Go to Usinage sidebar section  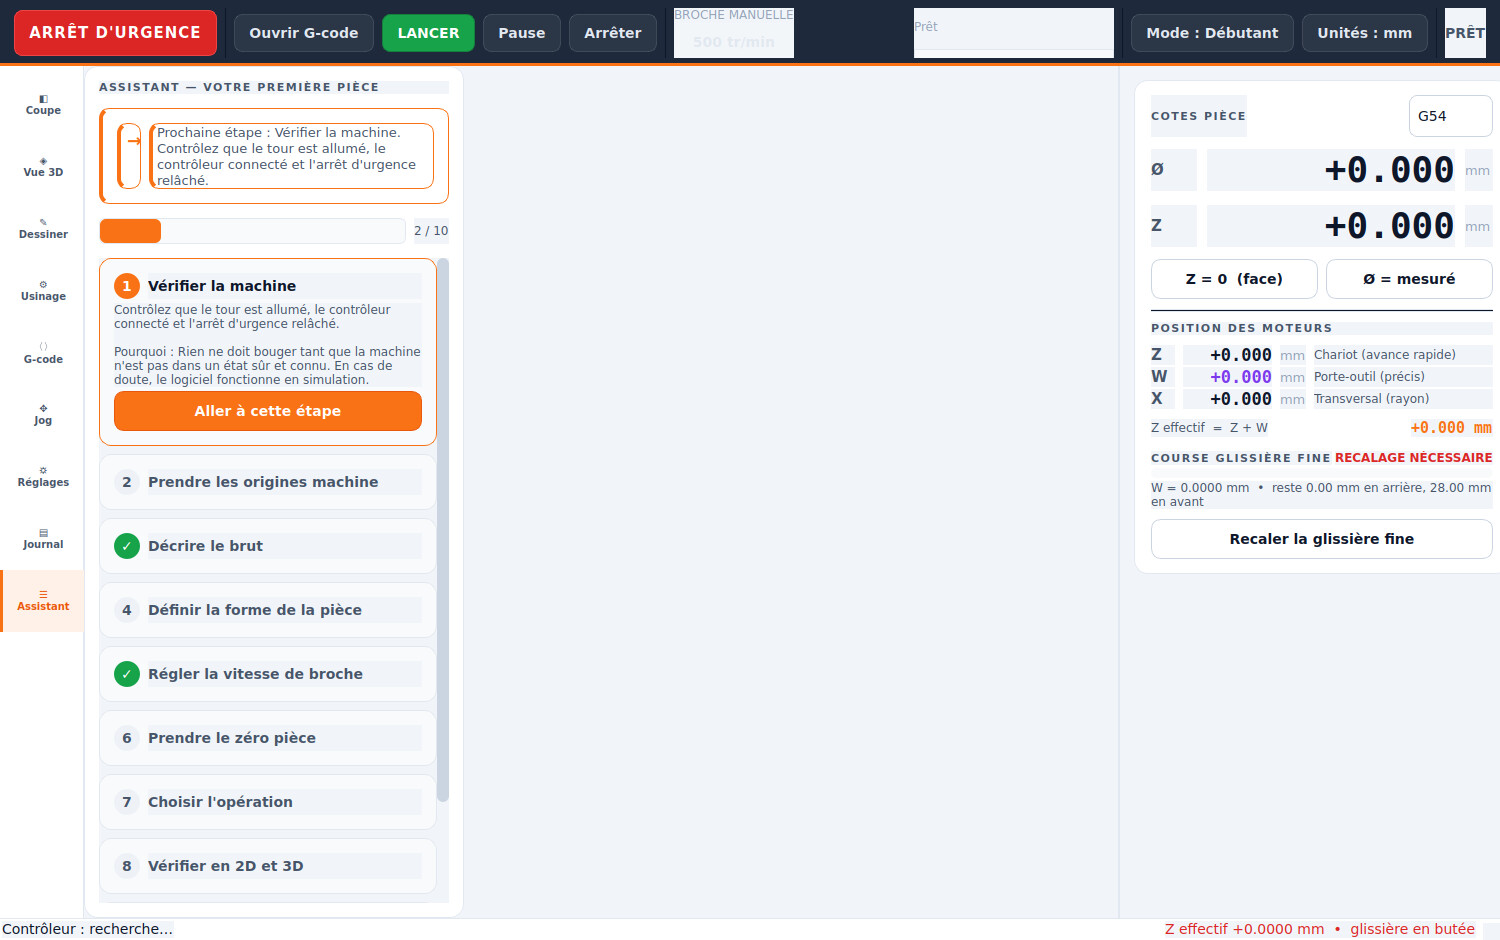(x=43, y=291)
